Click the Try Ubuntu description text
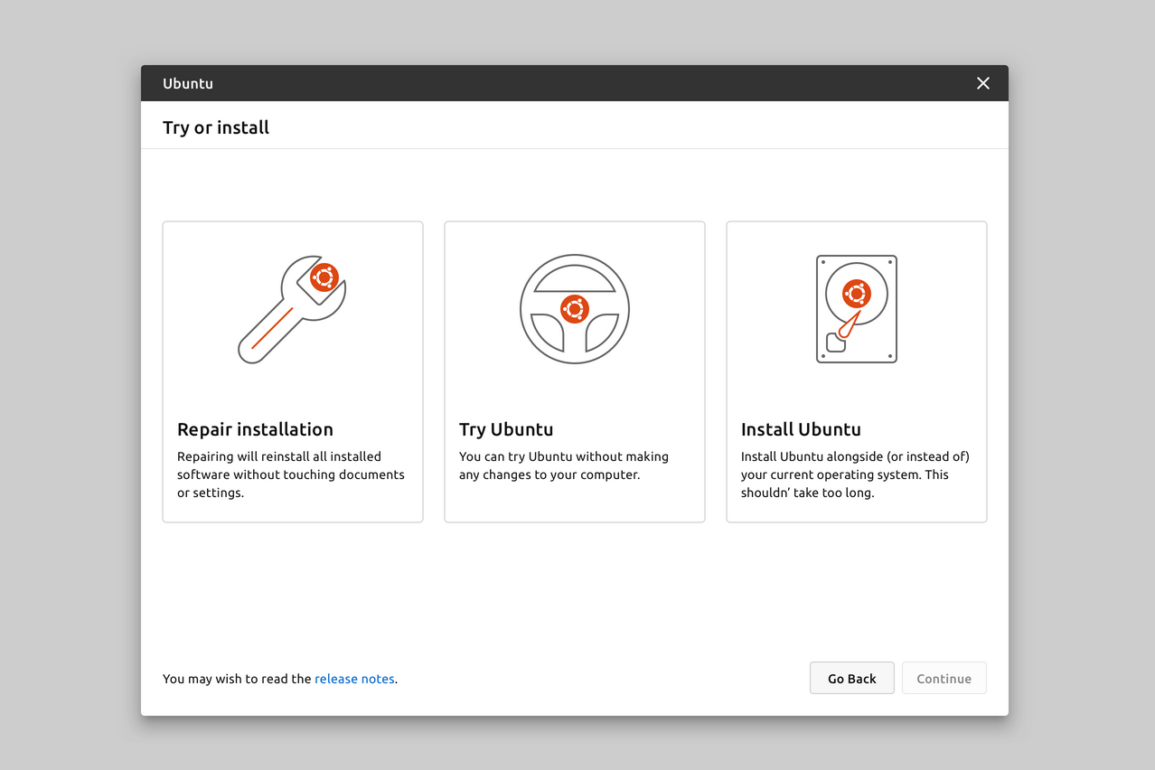This screenshot has width=1155, height=770. pos(563,465)
